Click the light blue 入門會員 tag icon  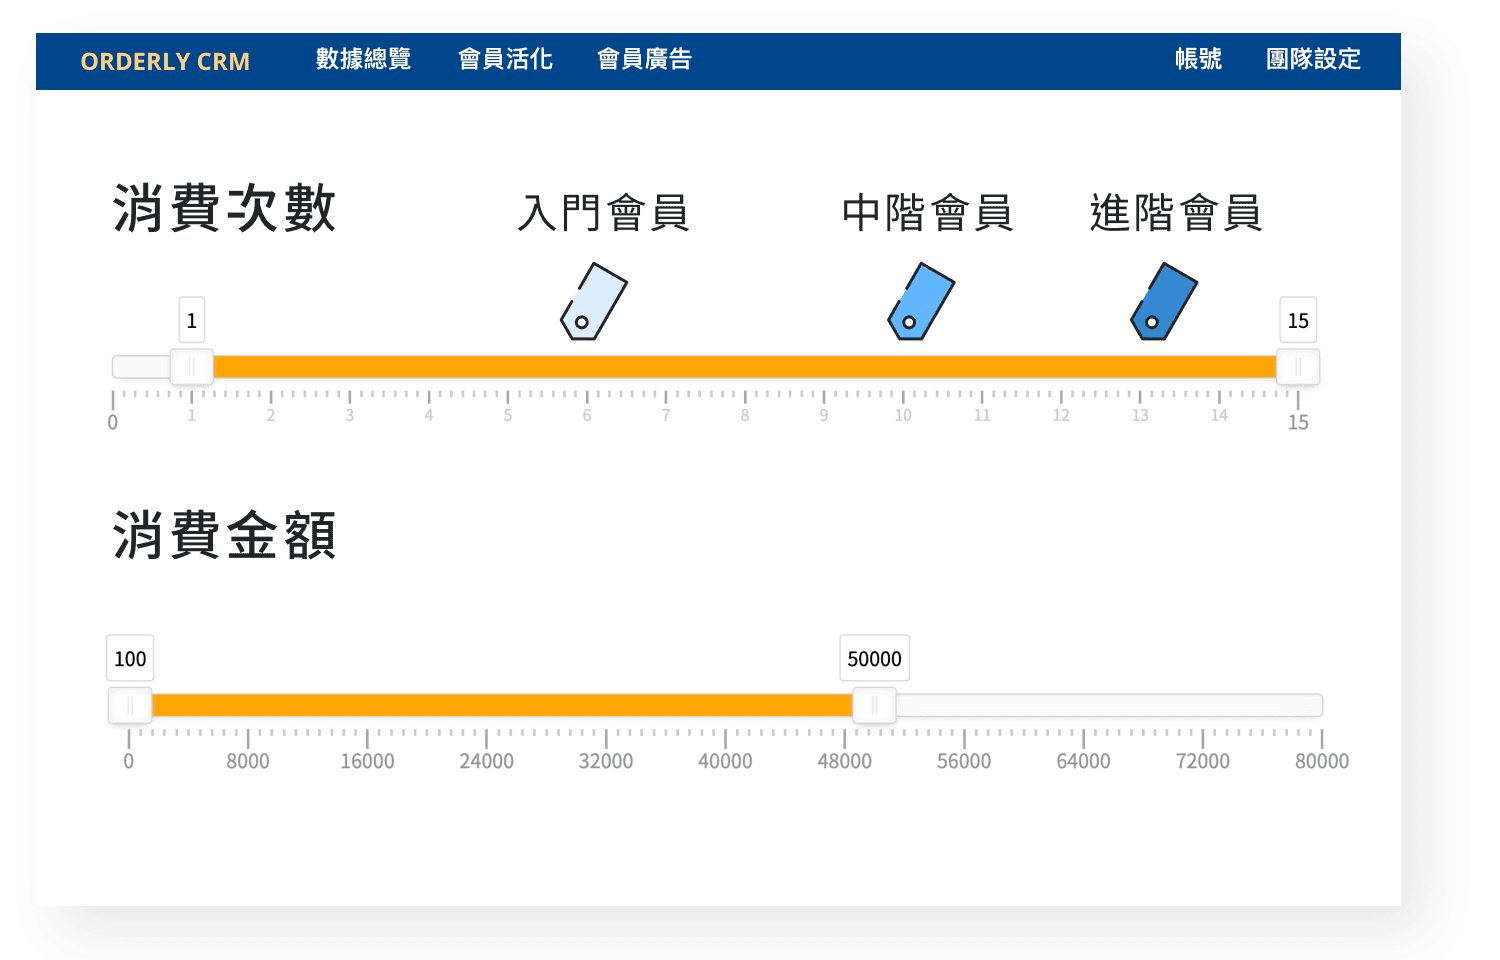click(593, 302)
